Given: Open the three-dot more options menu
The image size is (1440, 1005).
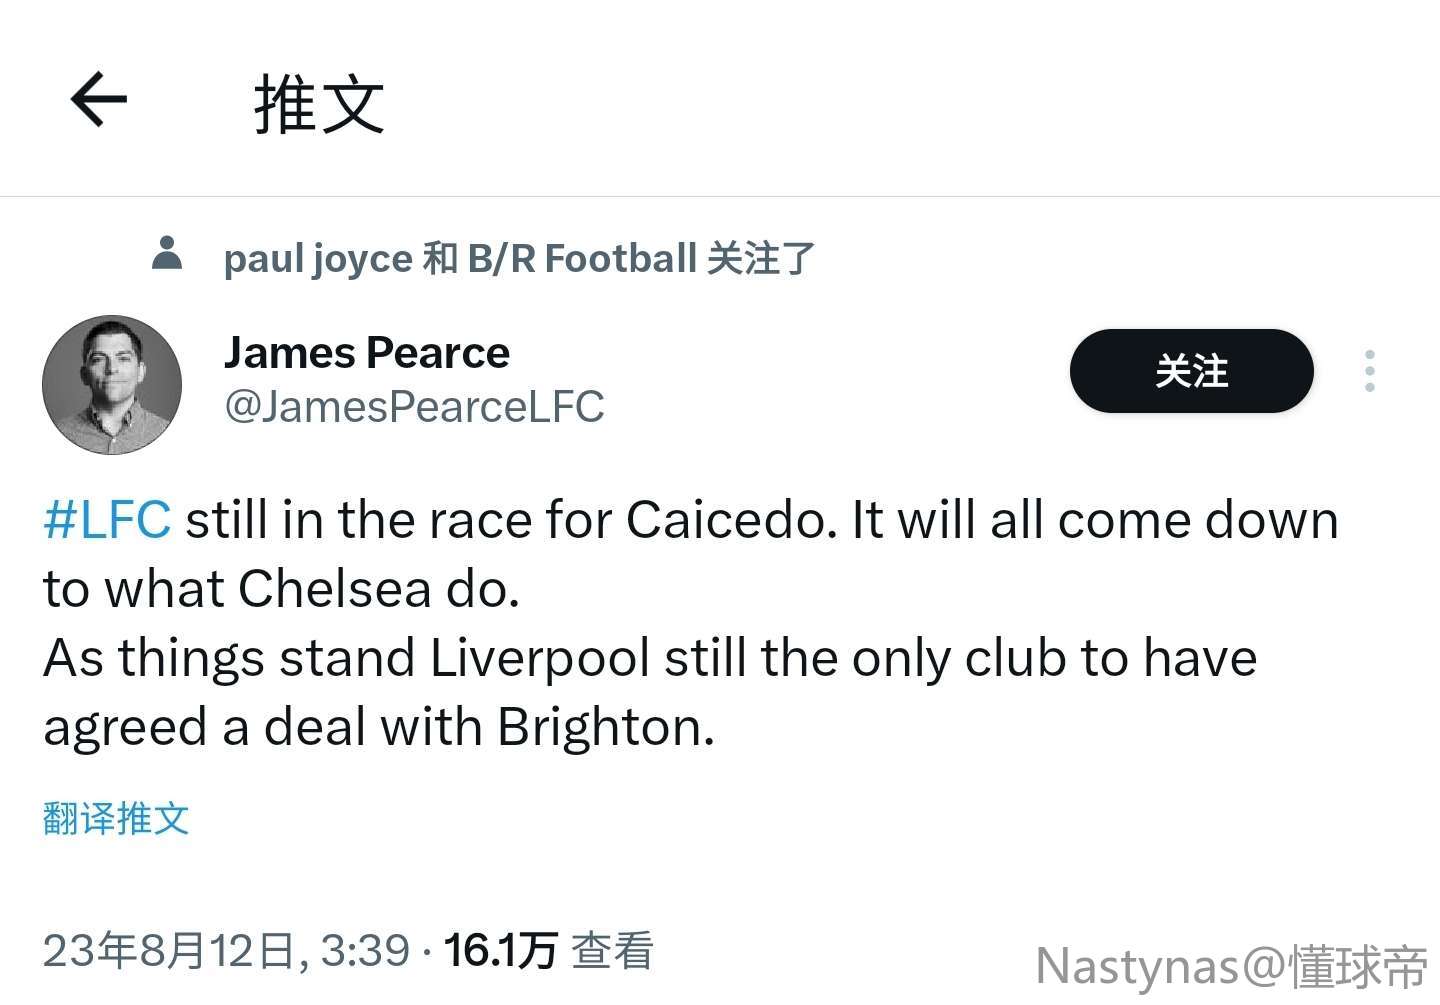Looking at the screenshot, I should 1369,371.
